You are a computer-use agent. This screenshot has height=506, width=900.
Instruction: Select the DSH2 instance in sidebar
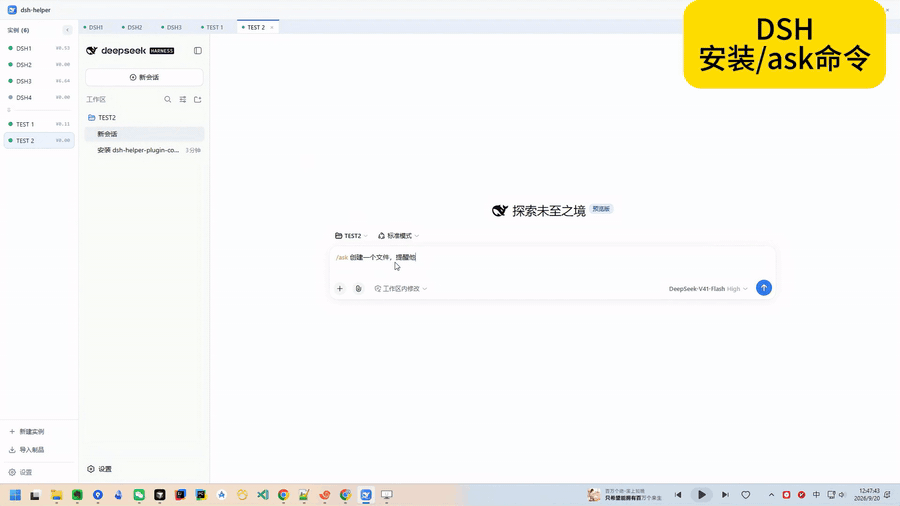point(39,65)
